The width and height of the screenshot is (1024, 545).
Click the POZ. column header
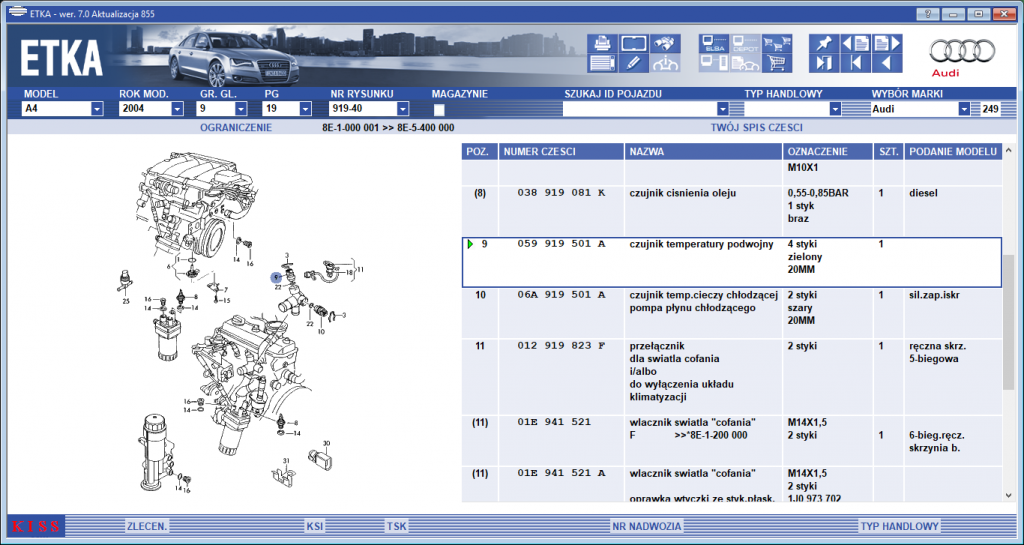[480, 151]
